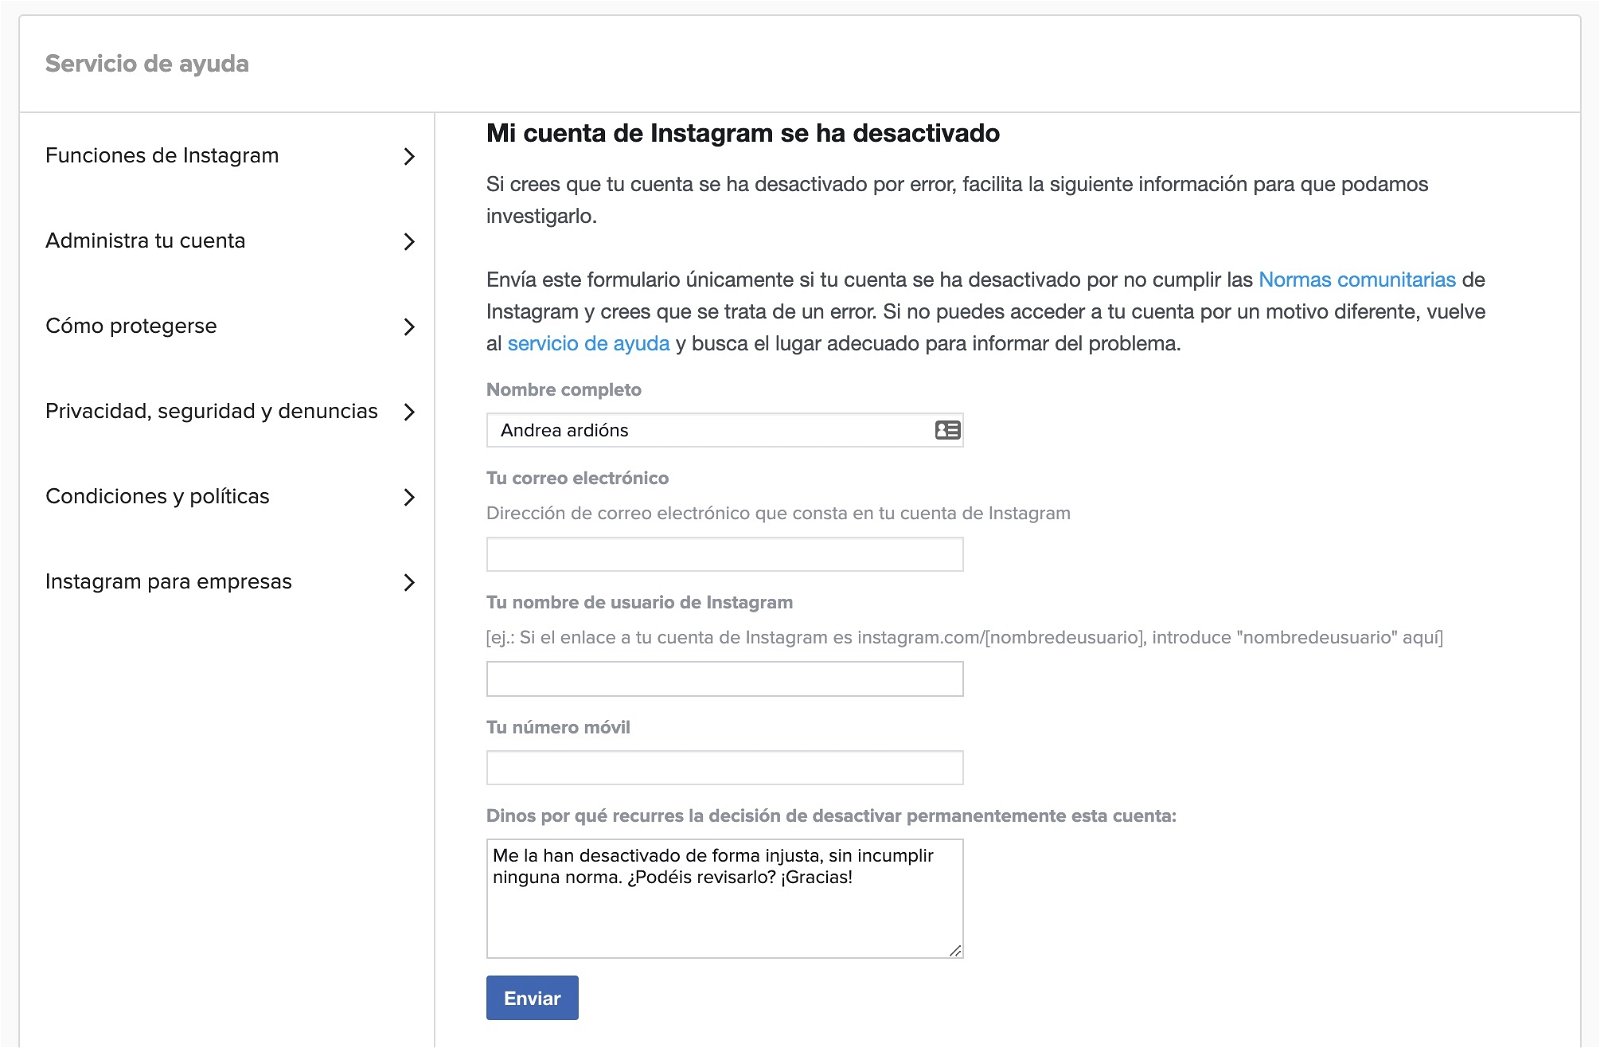Expand the Condiciones y políticas chevron
The width and height of the screenshot is (1600, 1048).
click(408, 497)
